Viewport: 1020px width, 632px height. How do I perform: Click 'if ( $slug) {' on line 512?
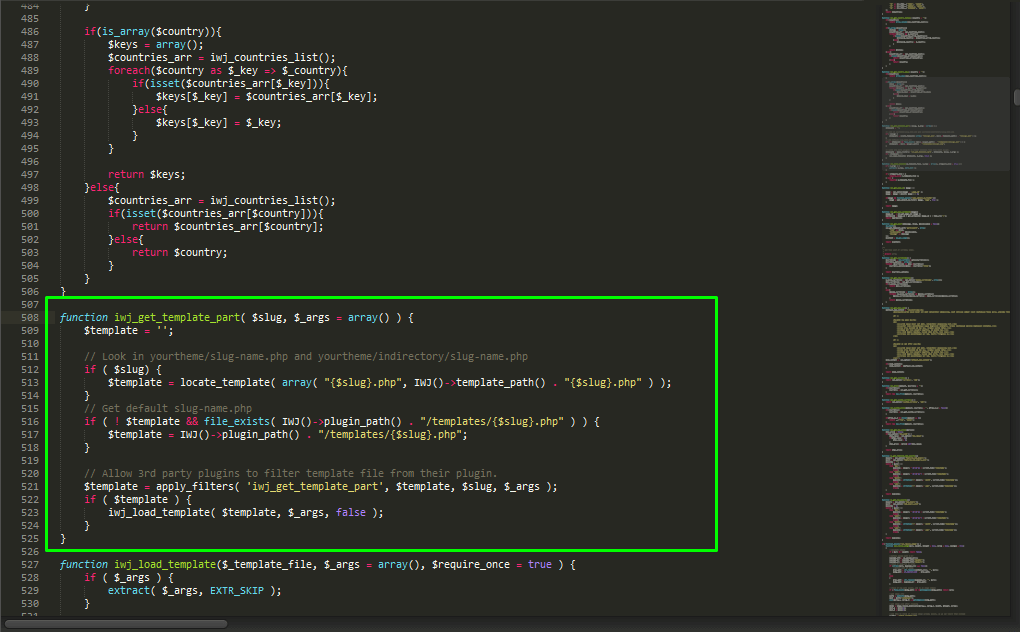click(x=123, y=369)
